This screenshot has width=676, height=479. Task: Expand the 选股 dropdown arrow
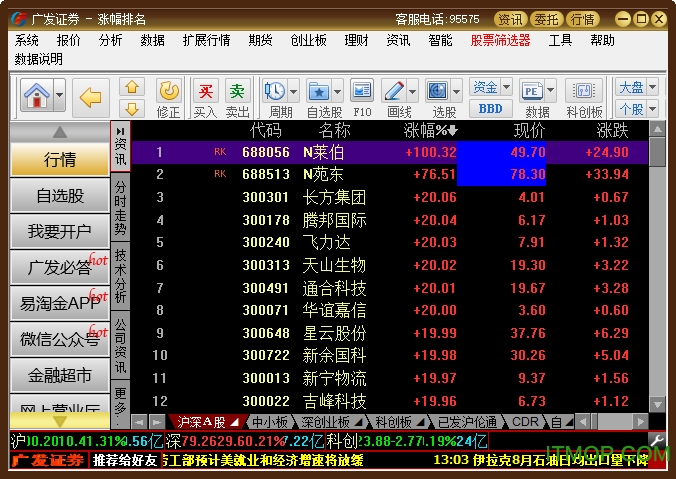coord(457,91)
